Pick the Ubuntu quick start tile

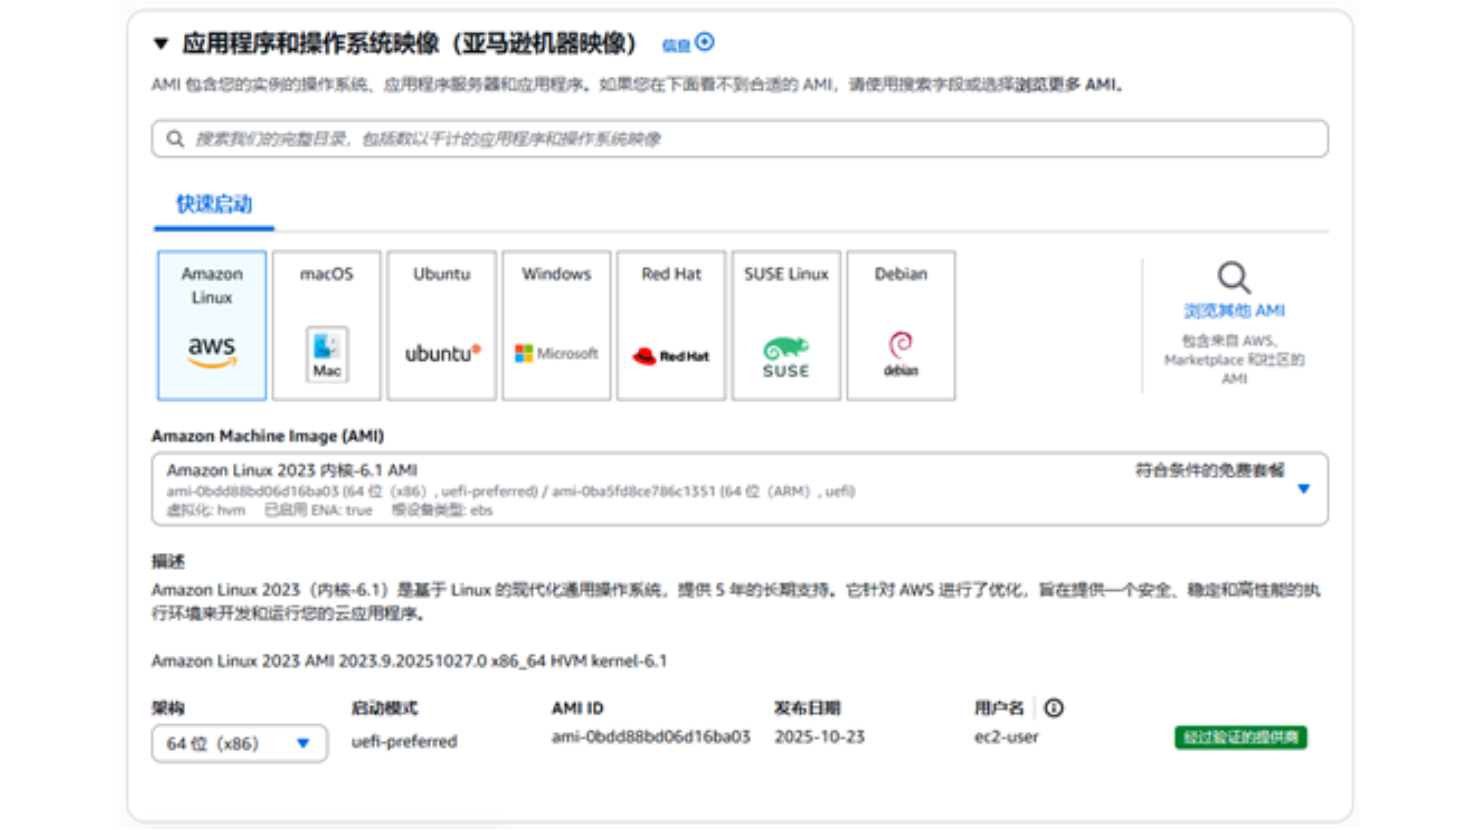442,325
